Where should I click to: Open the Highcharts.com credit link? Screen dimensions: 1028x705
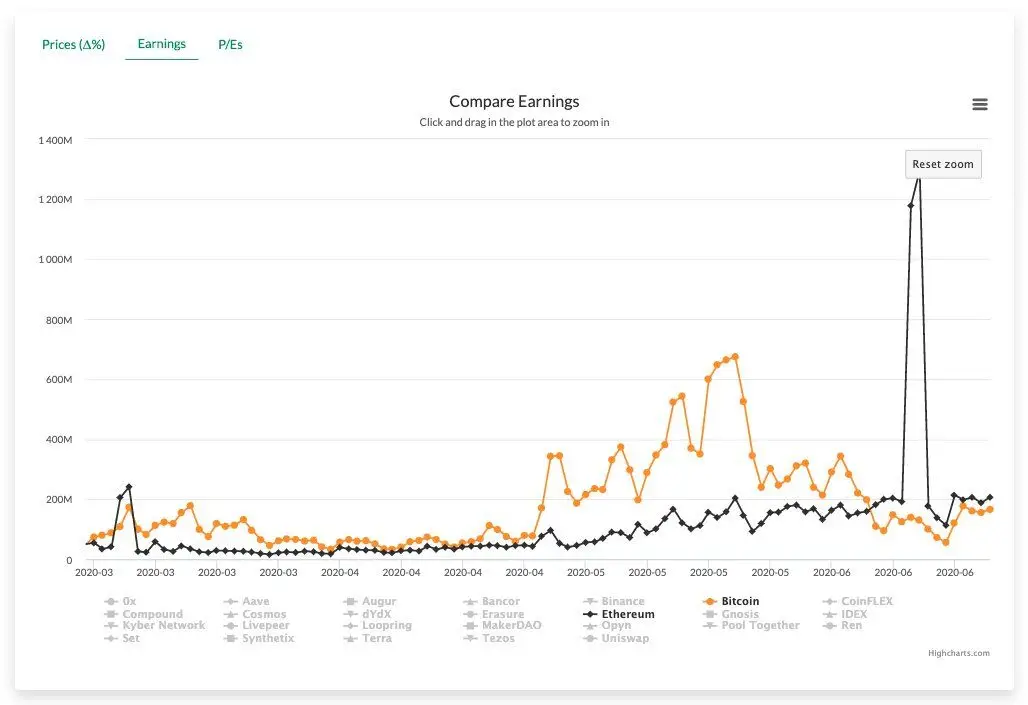tap(958, 653)
